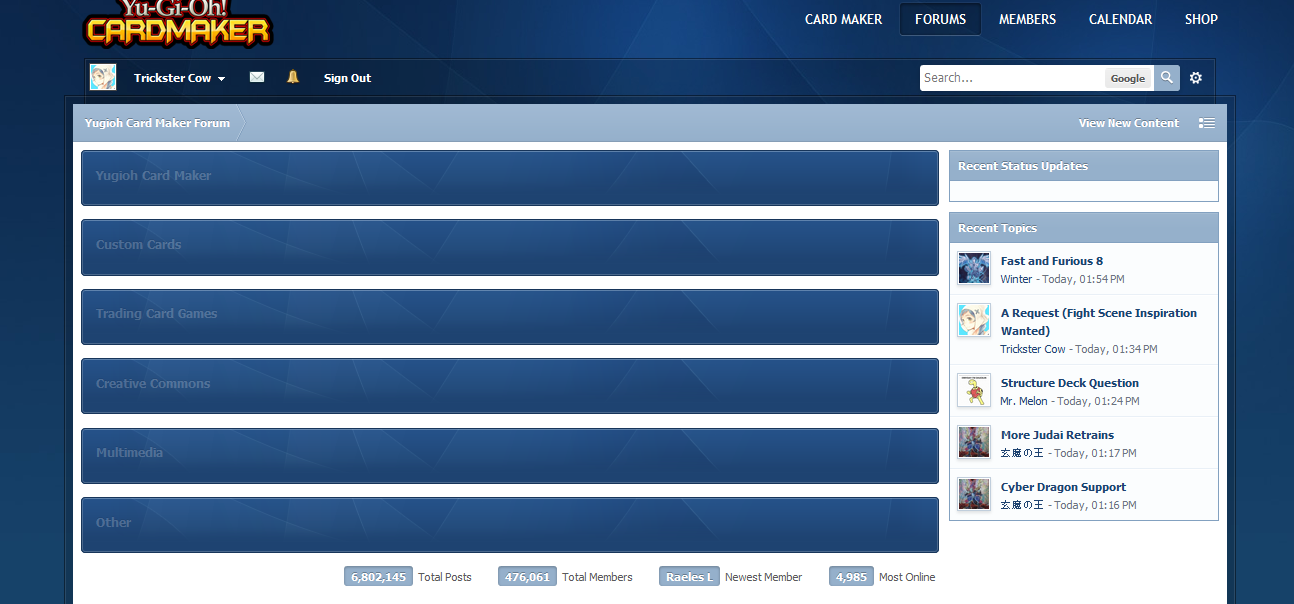Open avatar beside Fast and Furious 8

coord(974,268)
